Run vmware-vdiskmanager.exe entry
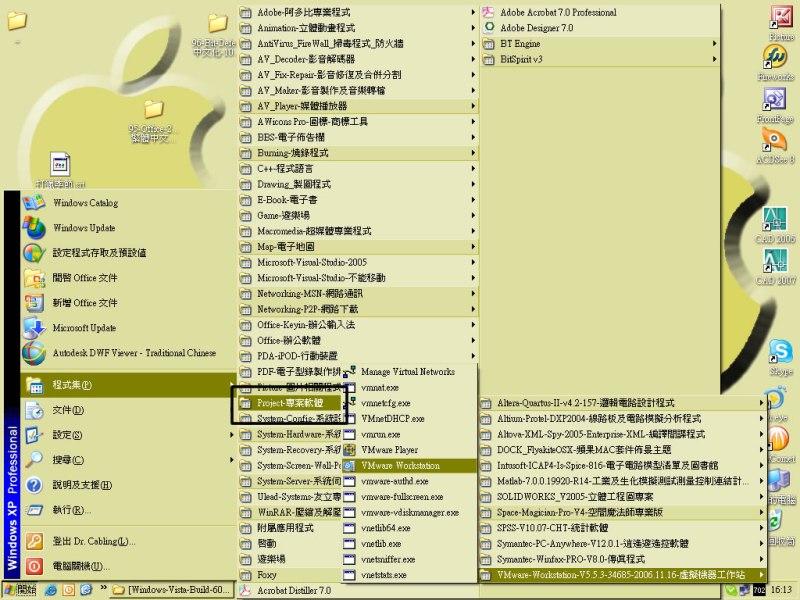 coord(409,513)
